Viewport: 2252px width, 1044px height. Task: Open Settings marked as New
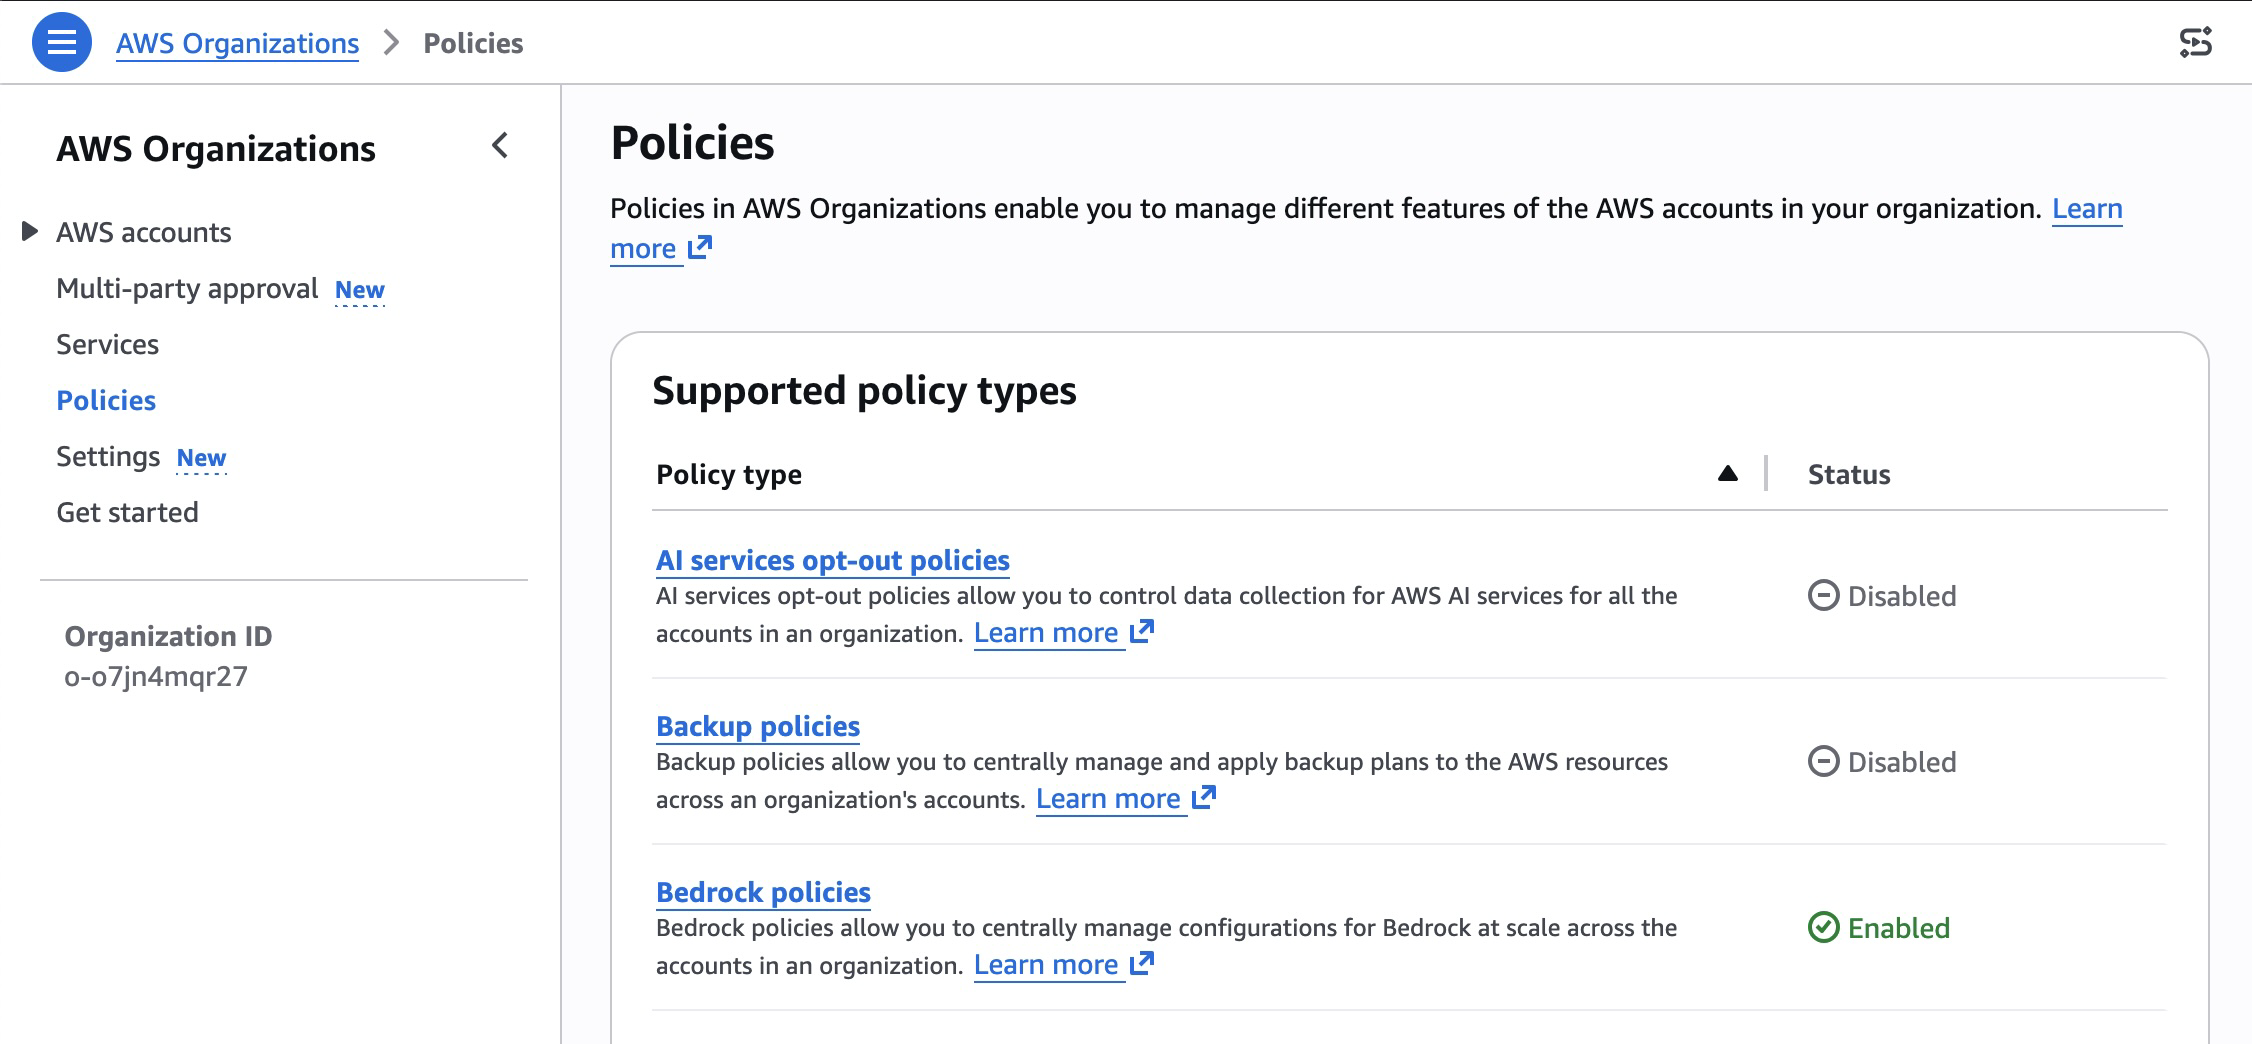(x=110, y=456)
